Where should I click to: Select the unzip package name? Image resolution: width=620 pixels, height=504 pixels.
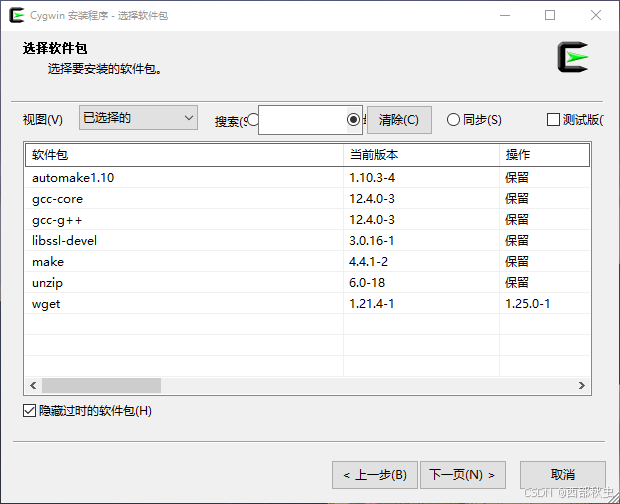click(47, 283)
